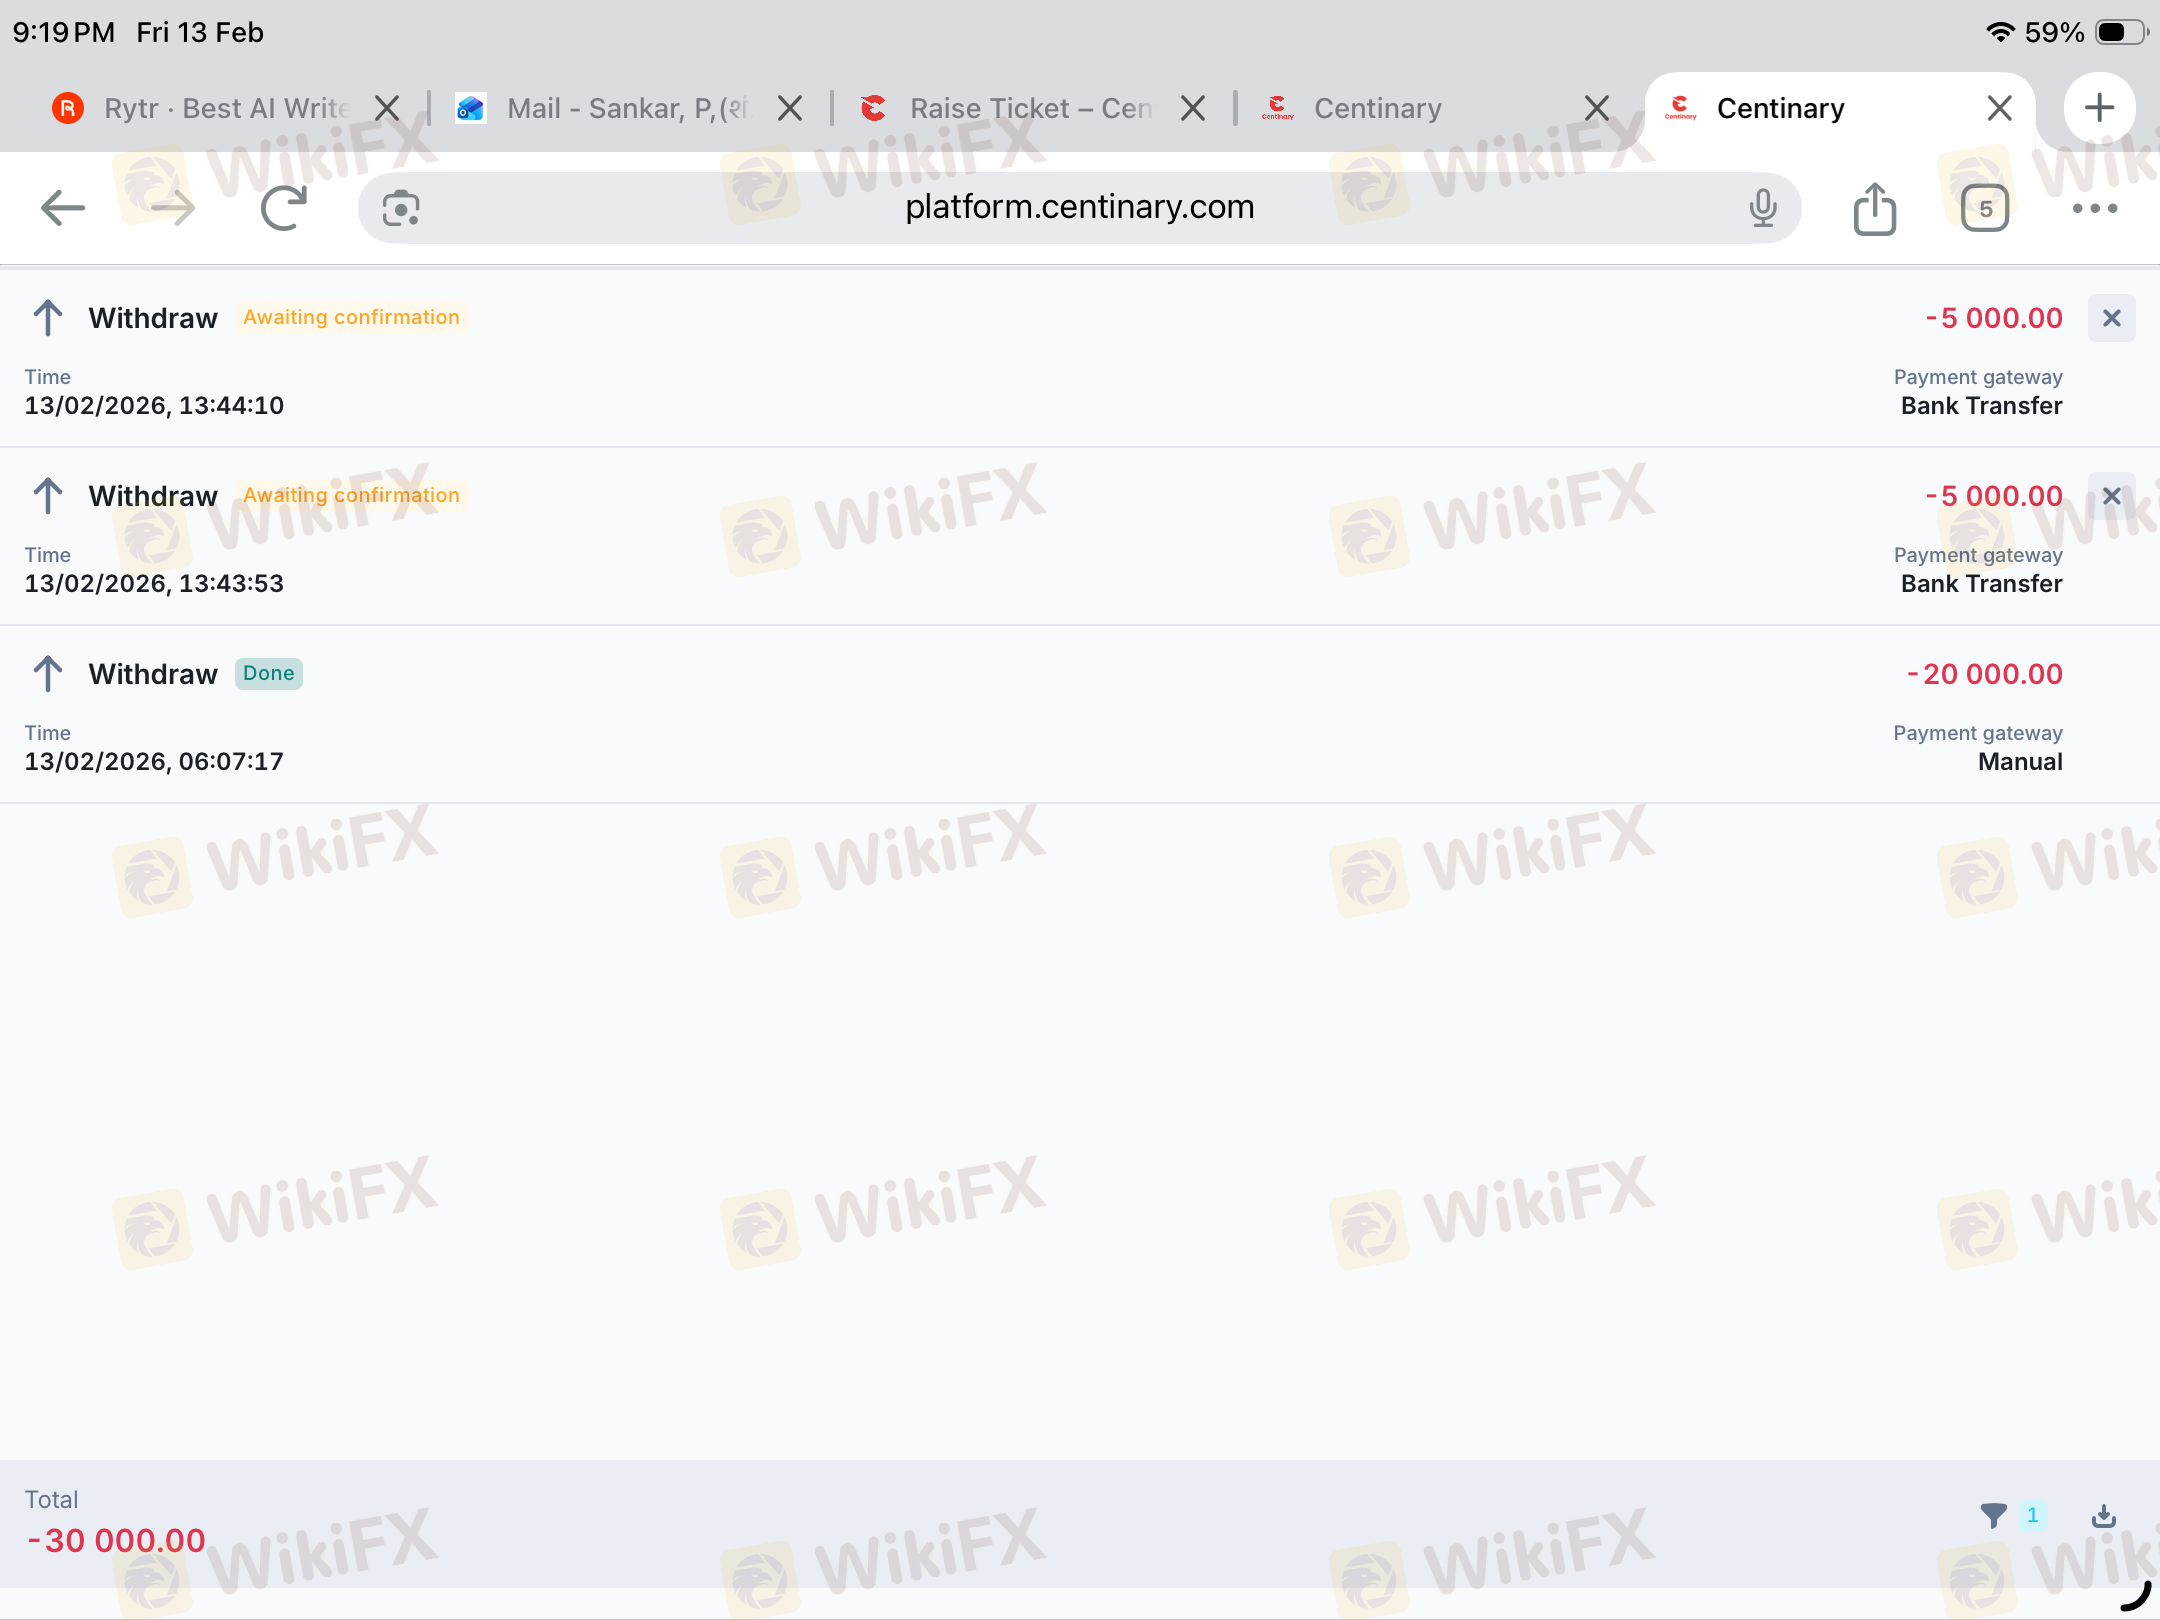The image size is (2160, 1620).
Task: Open the three-dot browser menu
Action: (x=2095, y=208)
